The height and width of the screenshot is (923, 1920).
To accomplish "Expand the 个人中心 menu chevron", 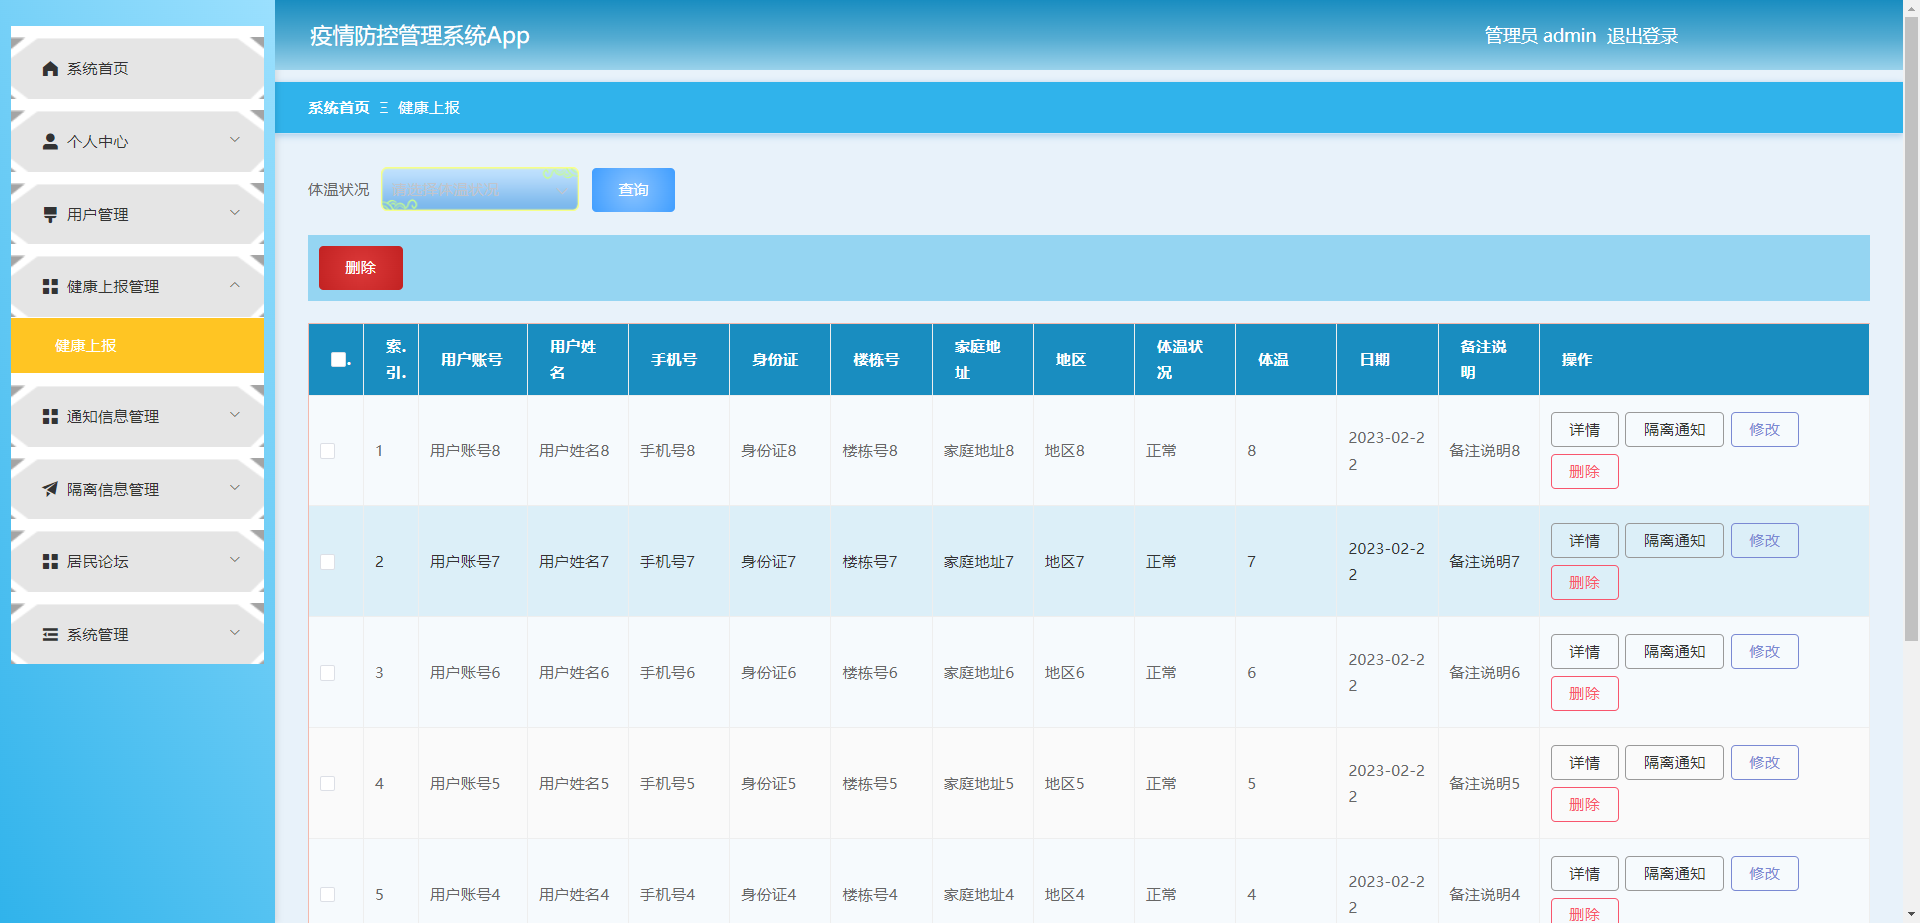I will point(235,140).
